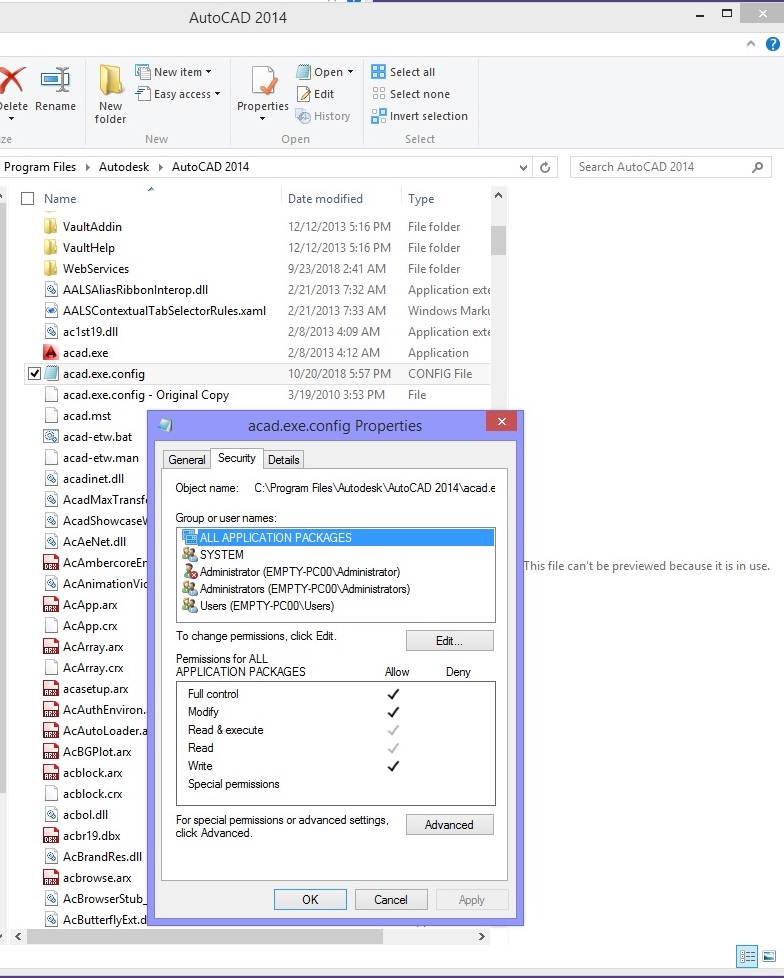Select ALL APPLICATION PACKAGES entry
The image size is (784, 978).
pos(336,538)
